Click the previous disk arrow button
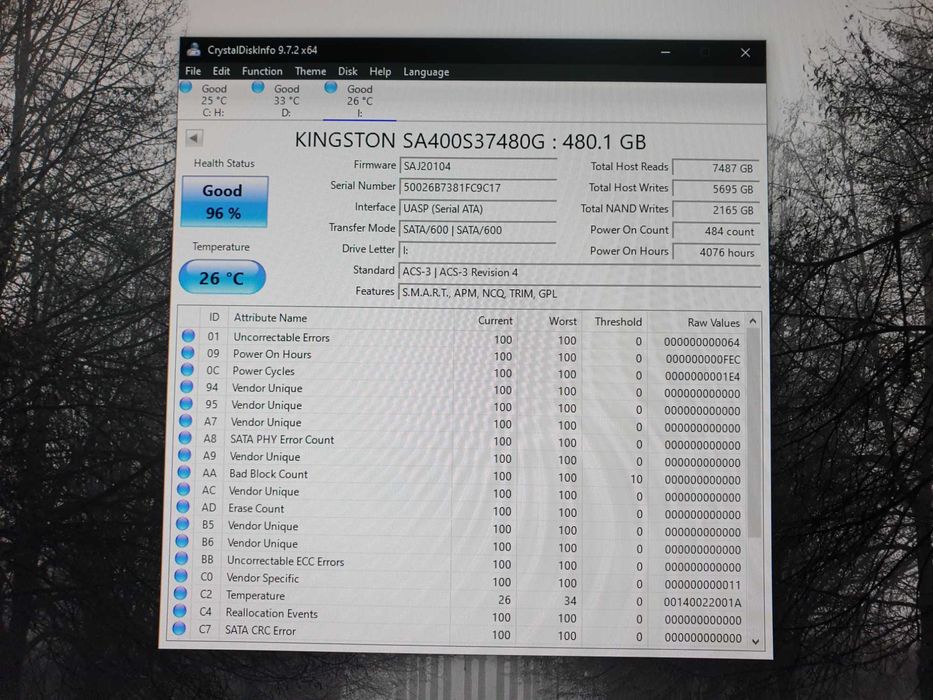The height and width of the screenshot is (700, 933). (194, 138)
